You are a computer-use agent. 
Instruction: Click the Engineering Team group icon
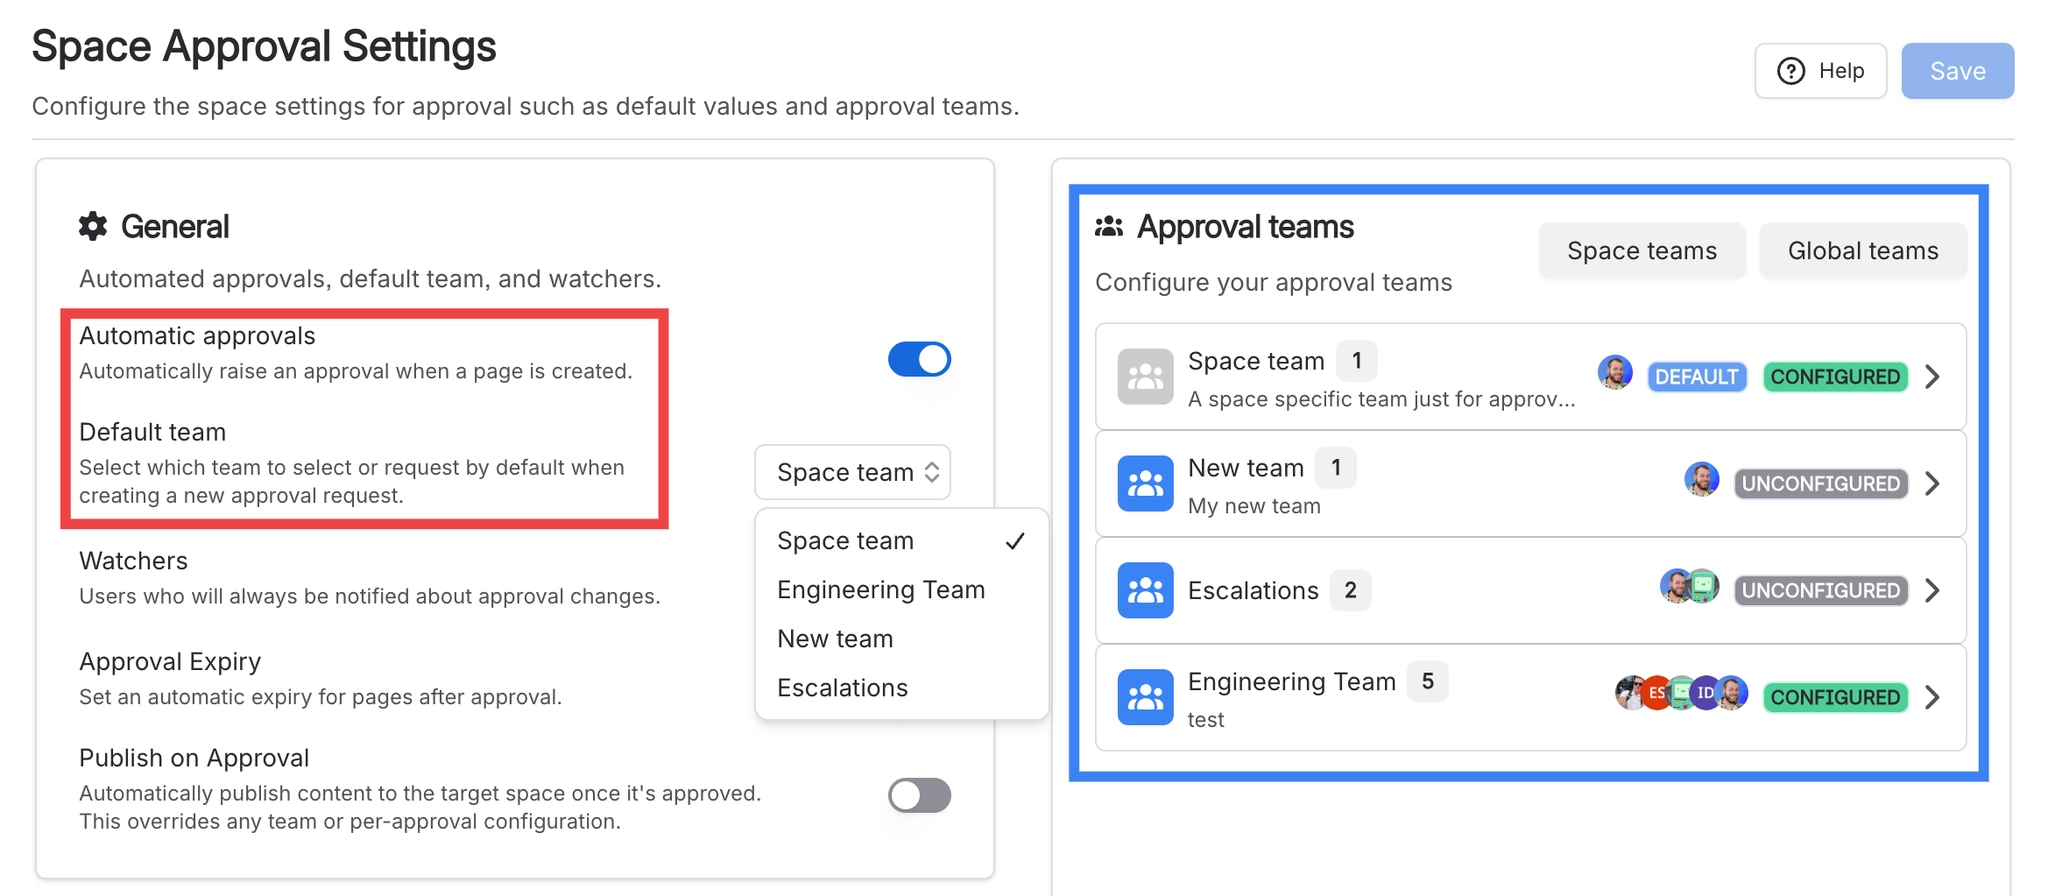[1144, 697]
